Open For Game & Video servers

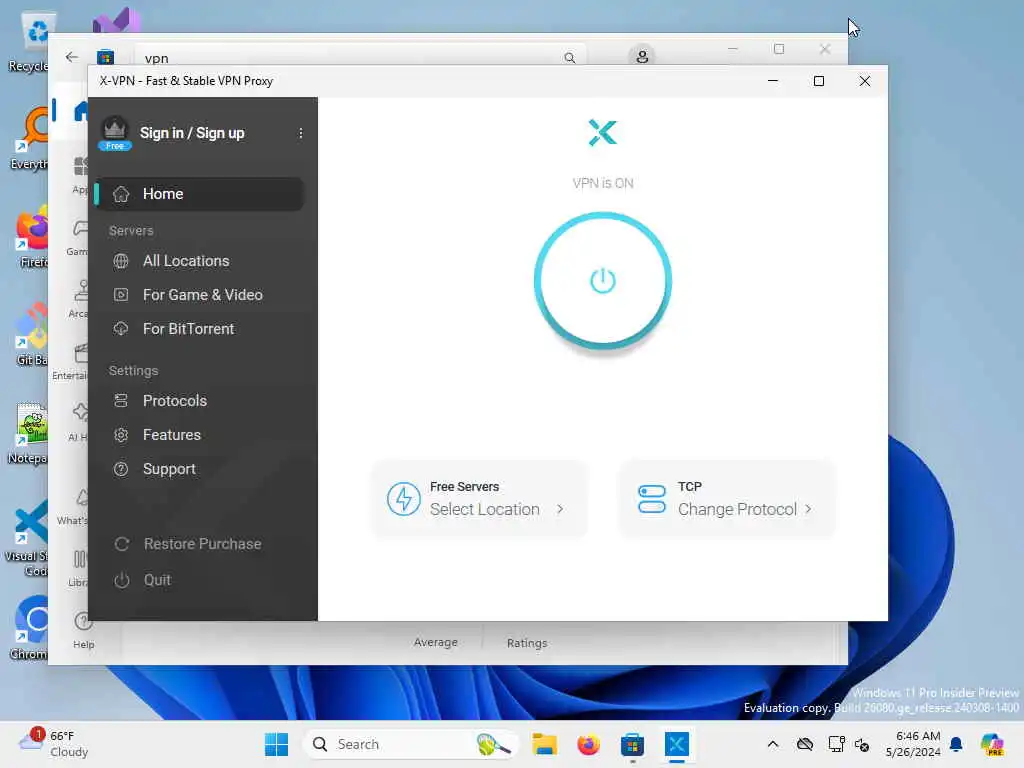point(202,295)
